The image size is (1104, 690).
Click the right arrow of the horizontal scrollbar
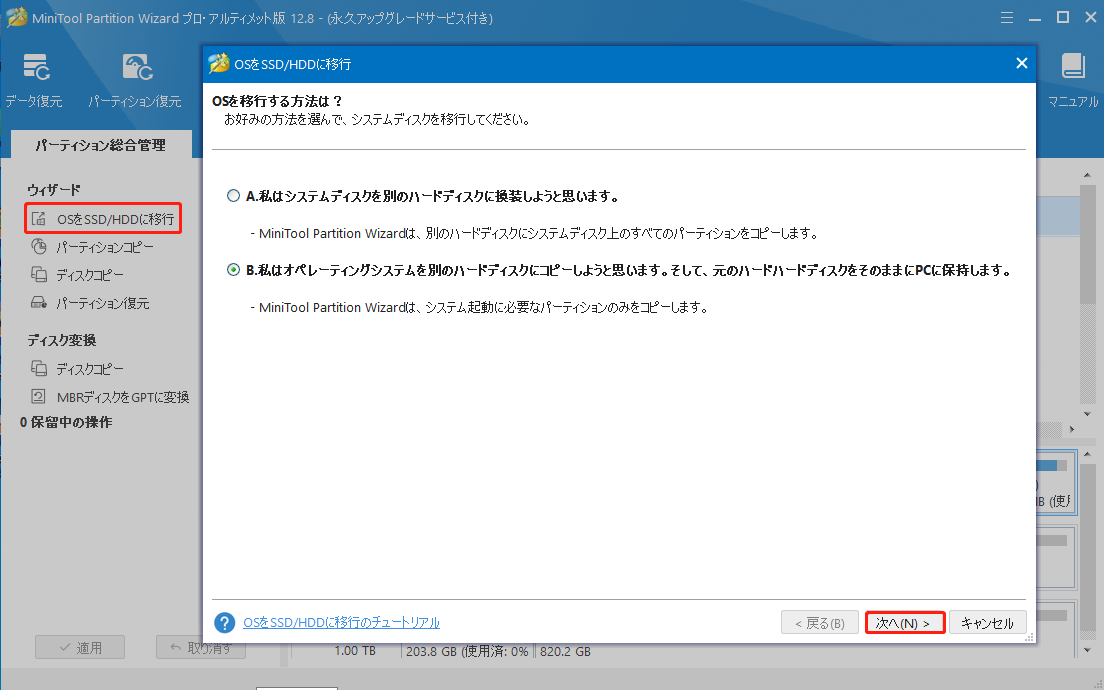pos(1072,429)
